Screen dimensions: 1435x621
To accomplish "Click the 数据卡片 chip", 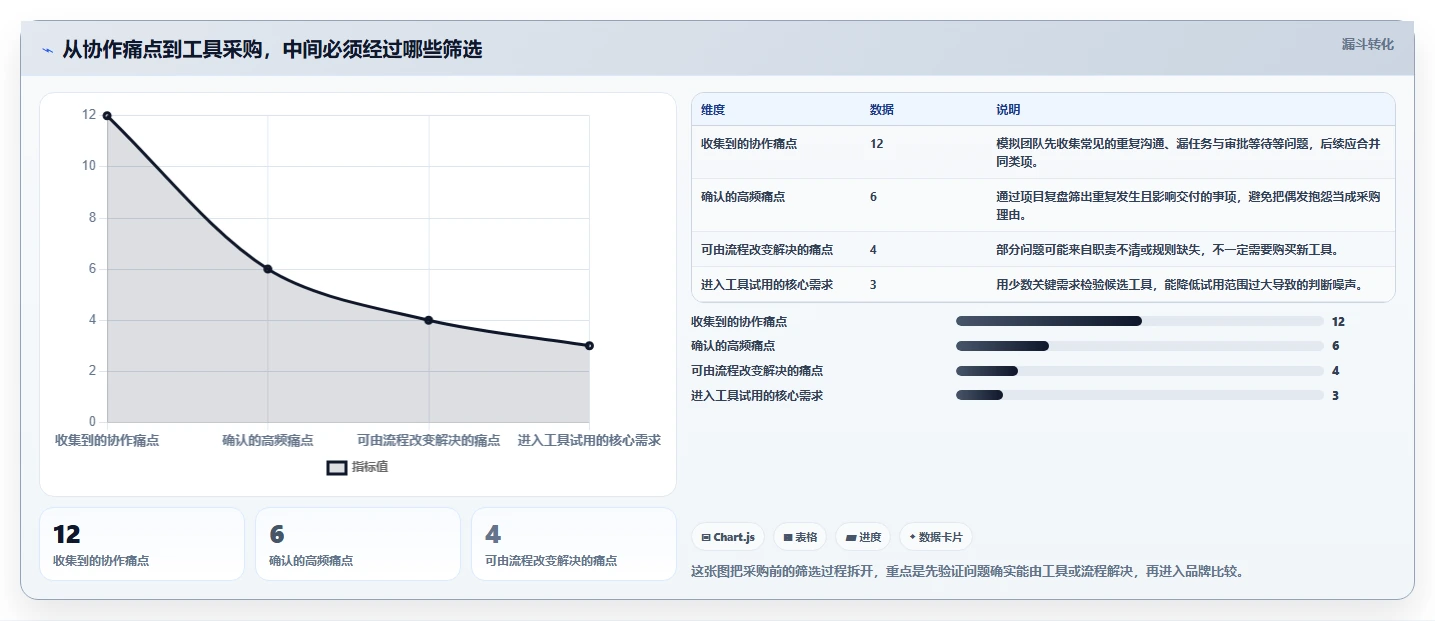I will tap(935, 537).
